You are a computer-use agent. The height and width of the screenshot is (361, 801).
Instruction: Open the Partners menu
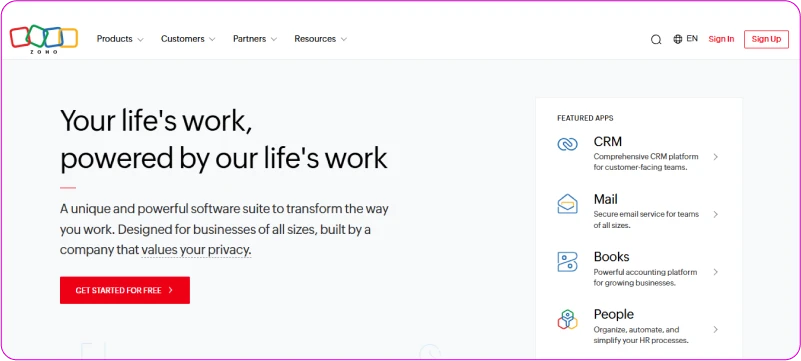click(249, 39)
